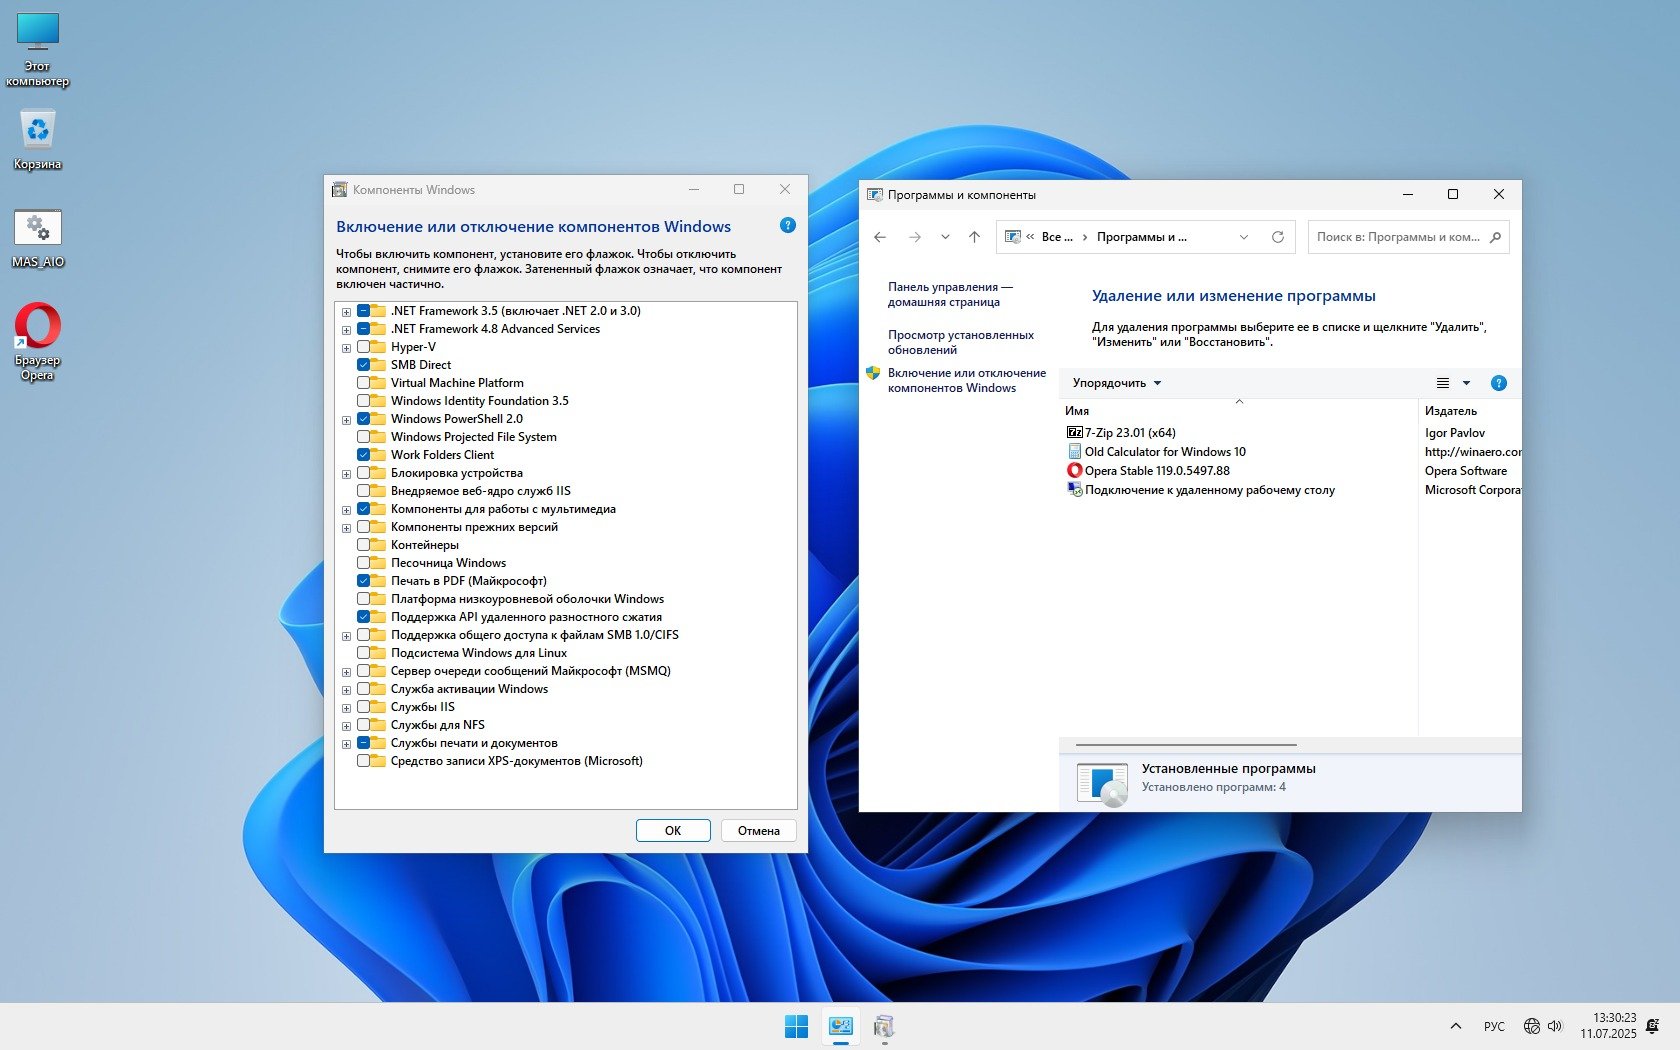Screen dimensions: 1680x1050
Task: Enable the Hyper-V checkbox
Action: [364, 347]
